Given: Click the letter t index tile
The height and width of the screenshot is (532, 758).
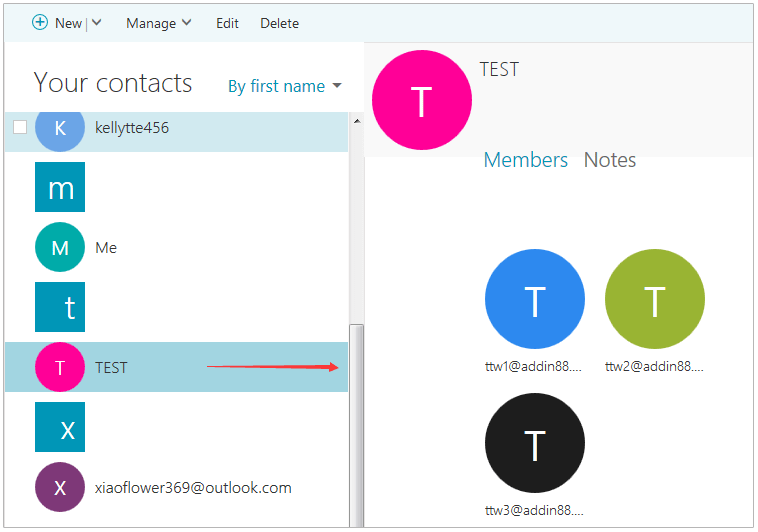Looking at the screenshot, I should click(x=60, y=307).
